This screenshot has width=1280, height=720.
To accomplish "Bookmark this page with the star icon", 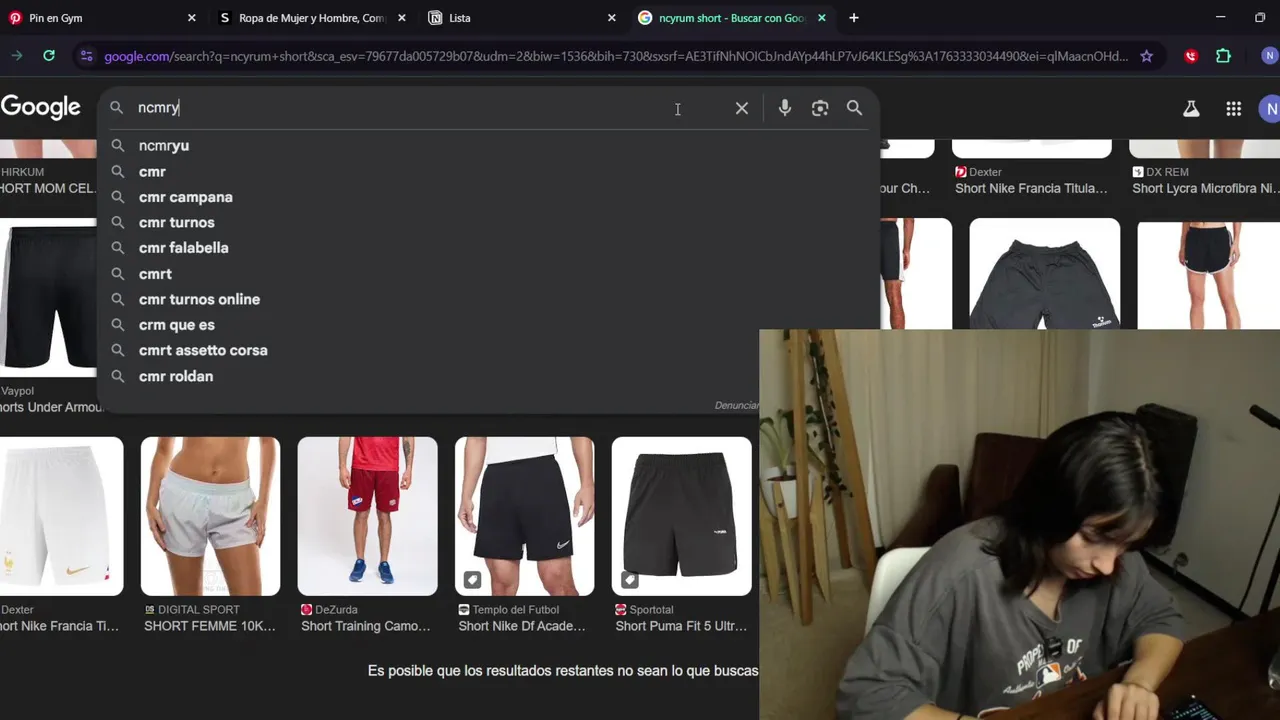I will coord(1147,56).
